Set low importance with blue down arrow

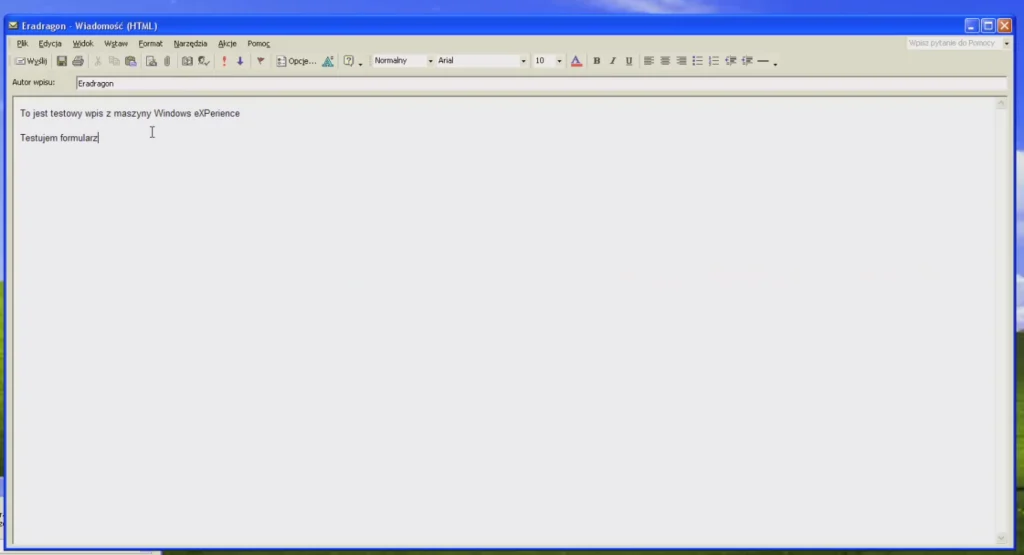coord(240,61)
